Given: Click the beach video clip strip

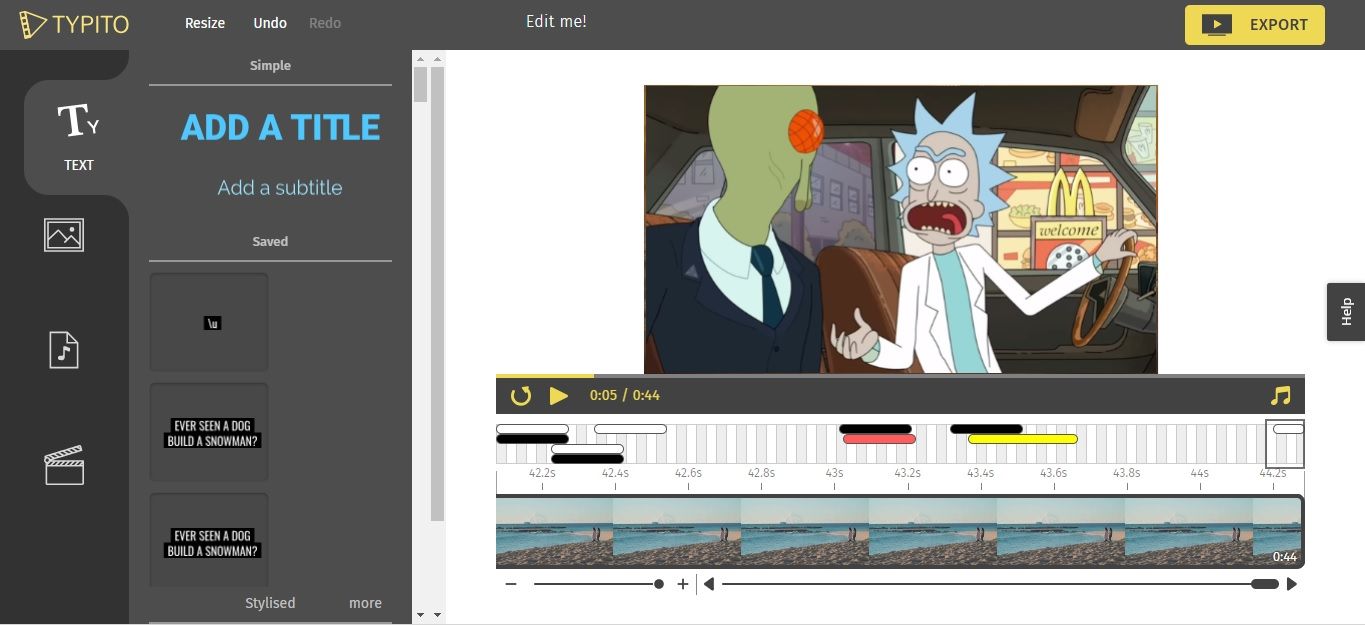Looking at the screenshot, I should point(899,532).
